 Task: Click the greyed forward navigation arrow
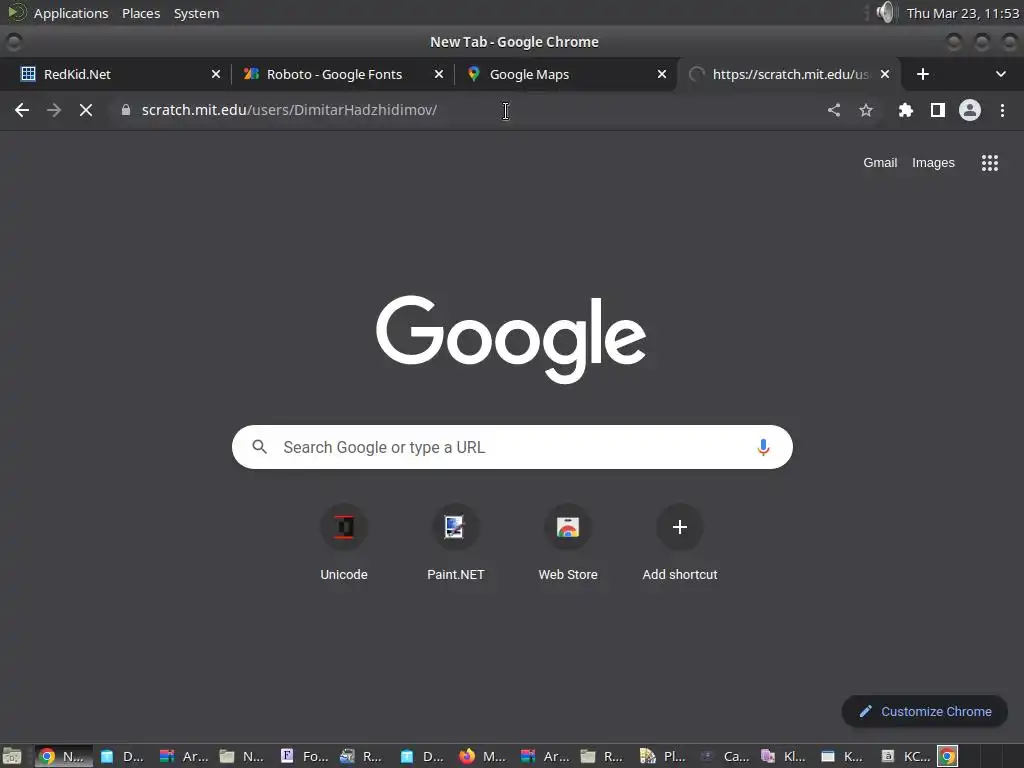pyautogui.click(x=54, y=110)
